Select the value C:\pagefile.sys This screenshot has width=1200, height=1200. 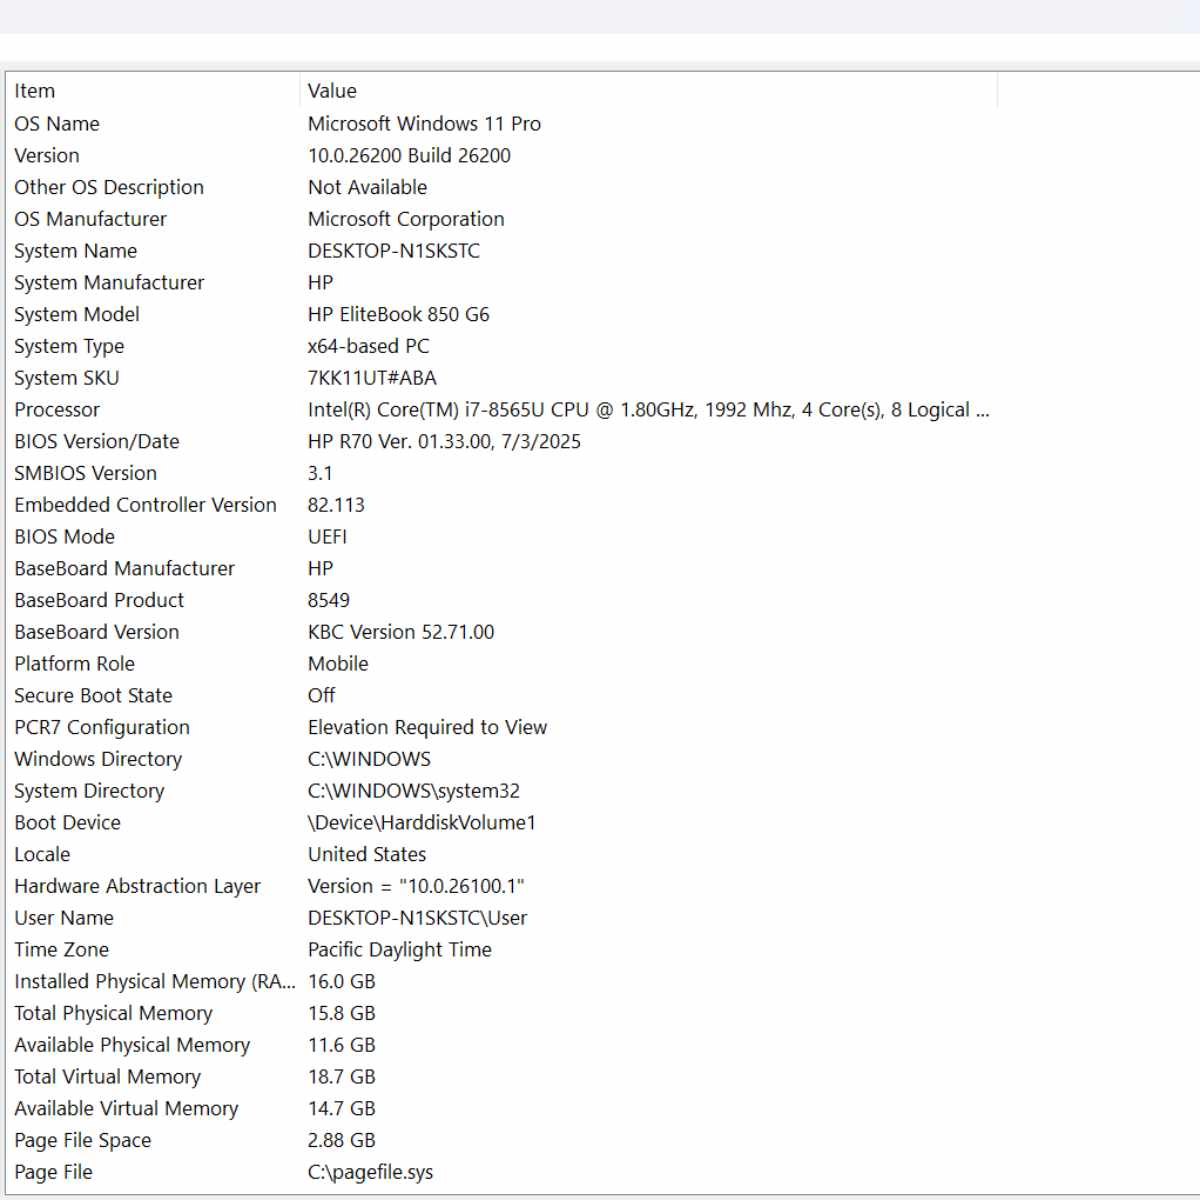371,1172
